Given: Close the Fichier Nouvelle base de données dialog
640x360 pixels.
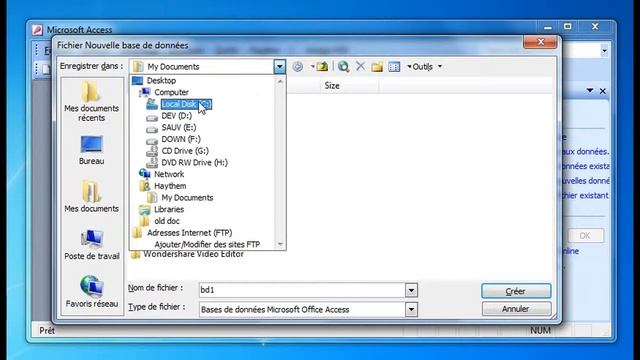Looking at the screenshot, I should click(x=540, y=42).
